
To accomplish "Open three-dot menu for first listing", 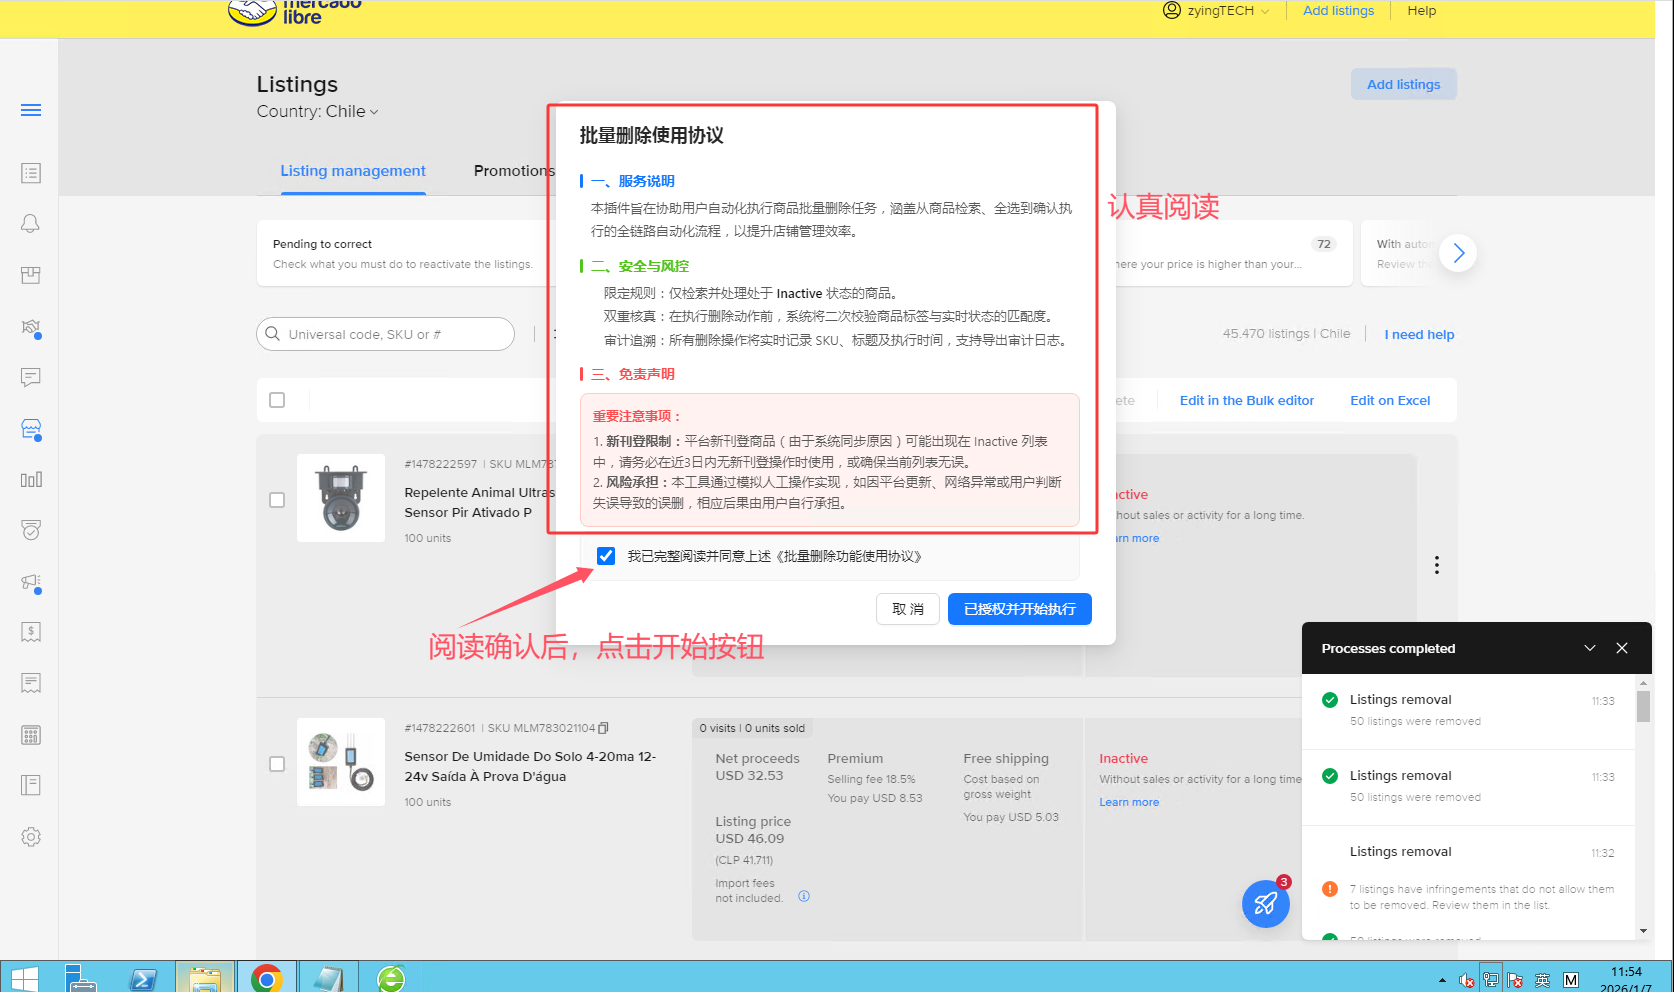I will click(1436, 565).
